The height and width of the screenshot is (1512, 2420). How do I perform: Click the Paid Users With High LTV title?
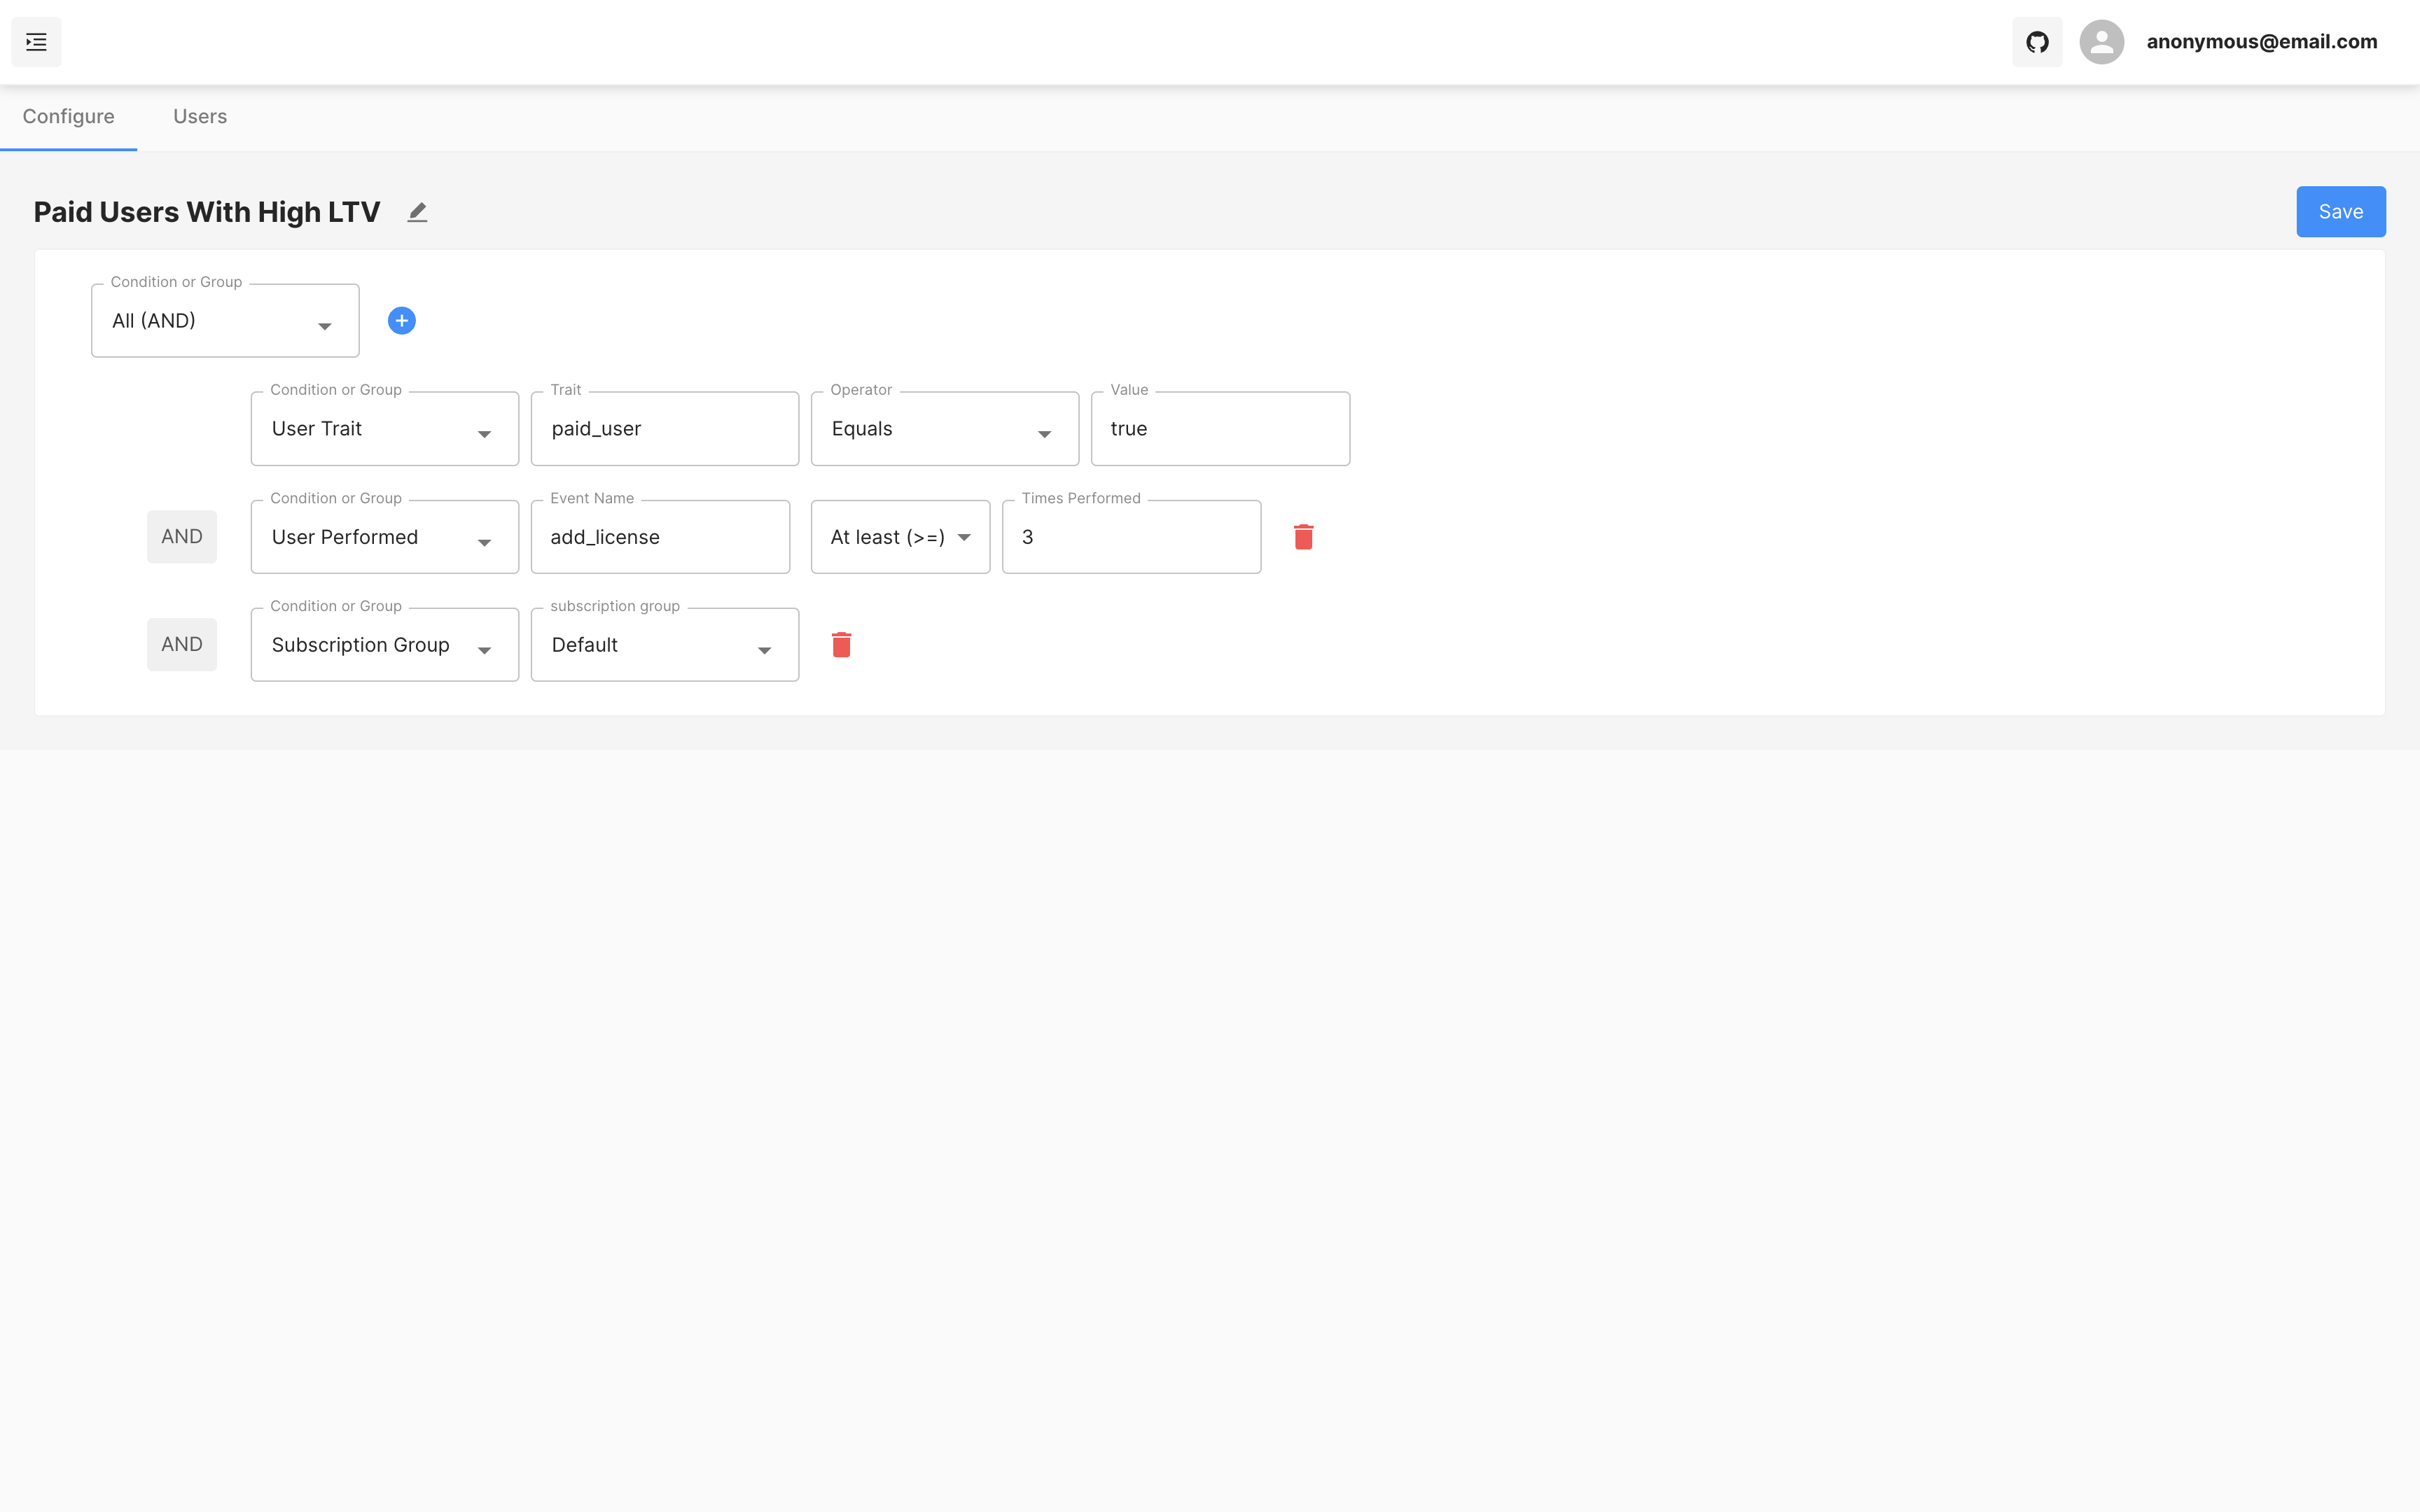(207, 212)
